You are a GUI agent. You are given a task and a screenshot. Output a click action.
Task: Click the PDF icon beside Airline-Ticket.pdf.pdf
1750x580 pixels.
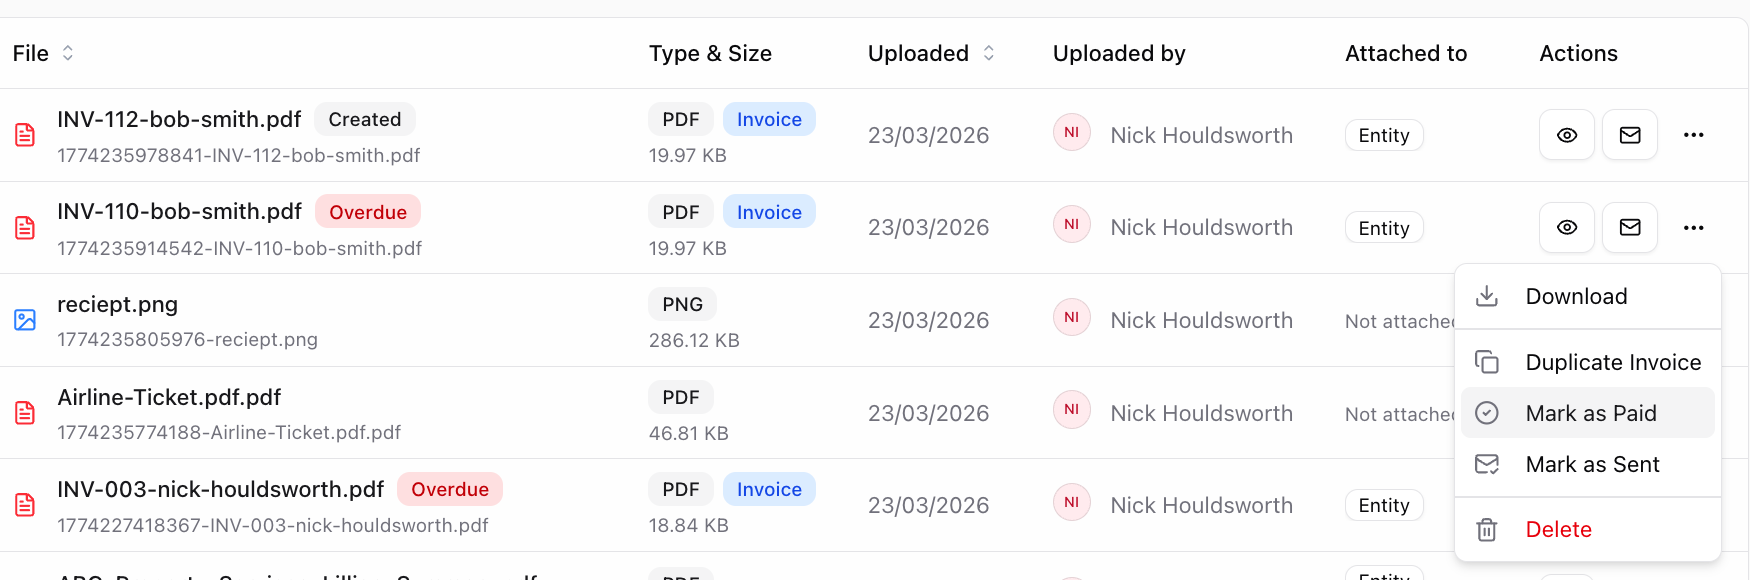coord(25,413)
